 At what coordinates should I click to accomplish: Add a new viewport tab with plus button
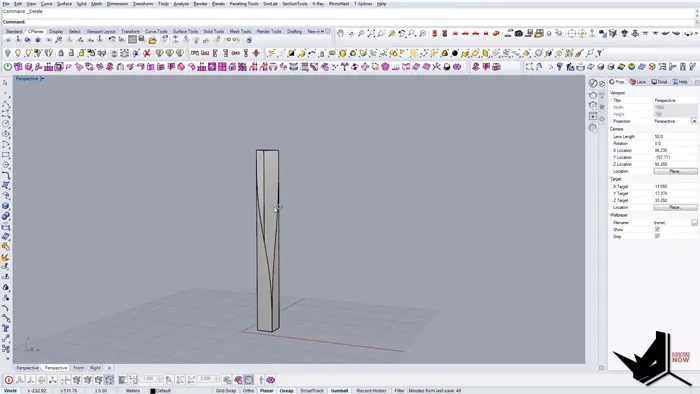(x=109, y=368)
